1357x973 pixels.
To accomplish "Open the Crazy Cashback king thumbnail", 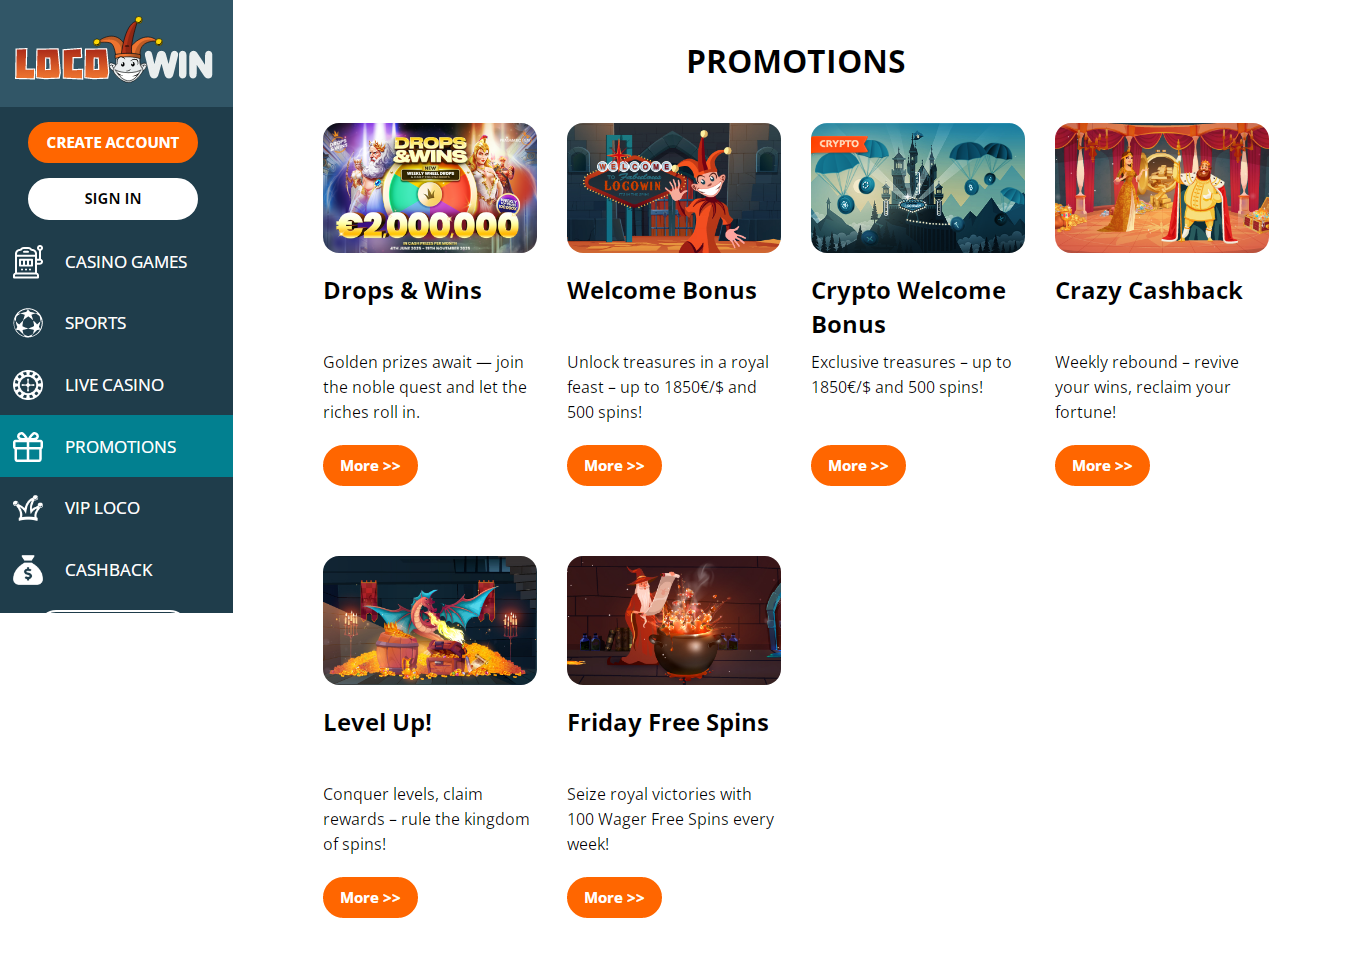I will 1162,188.
